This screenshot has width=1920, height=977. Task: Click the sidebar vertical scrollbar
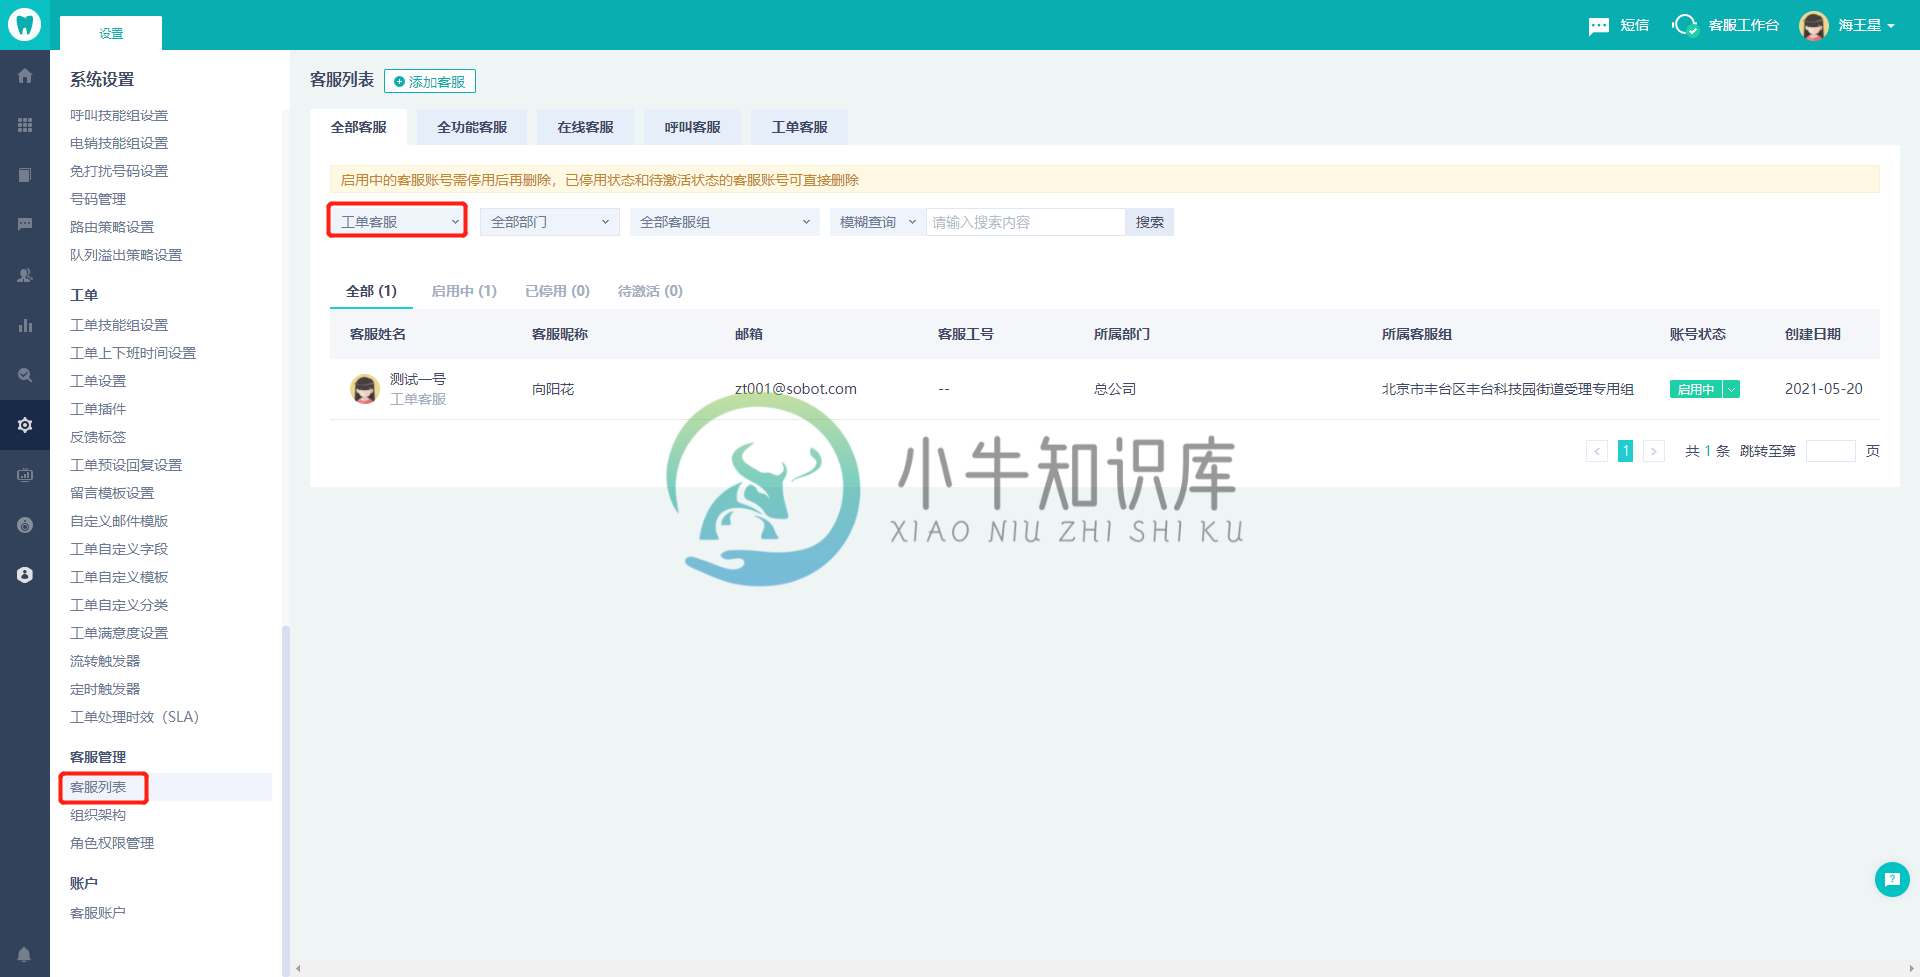tap(286, 800)
